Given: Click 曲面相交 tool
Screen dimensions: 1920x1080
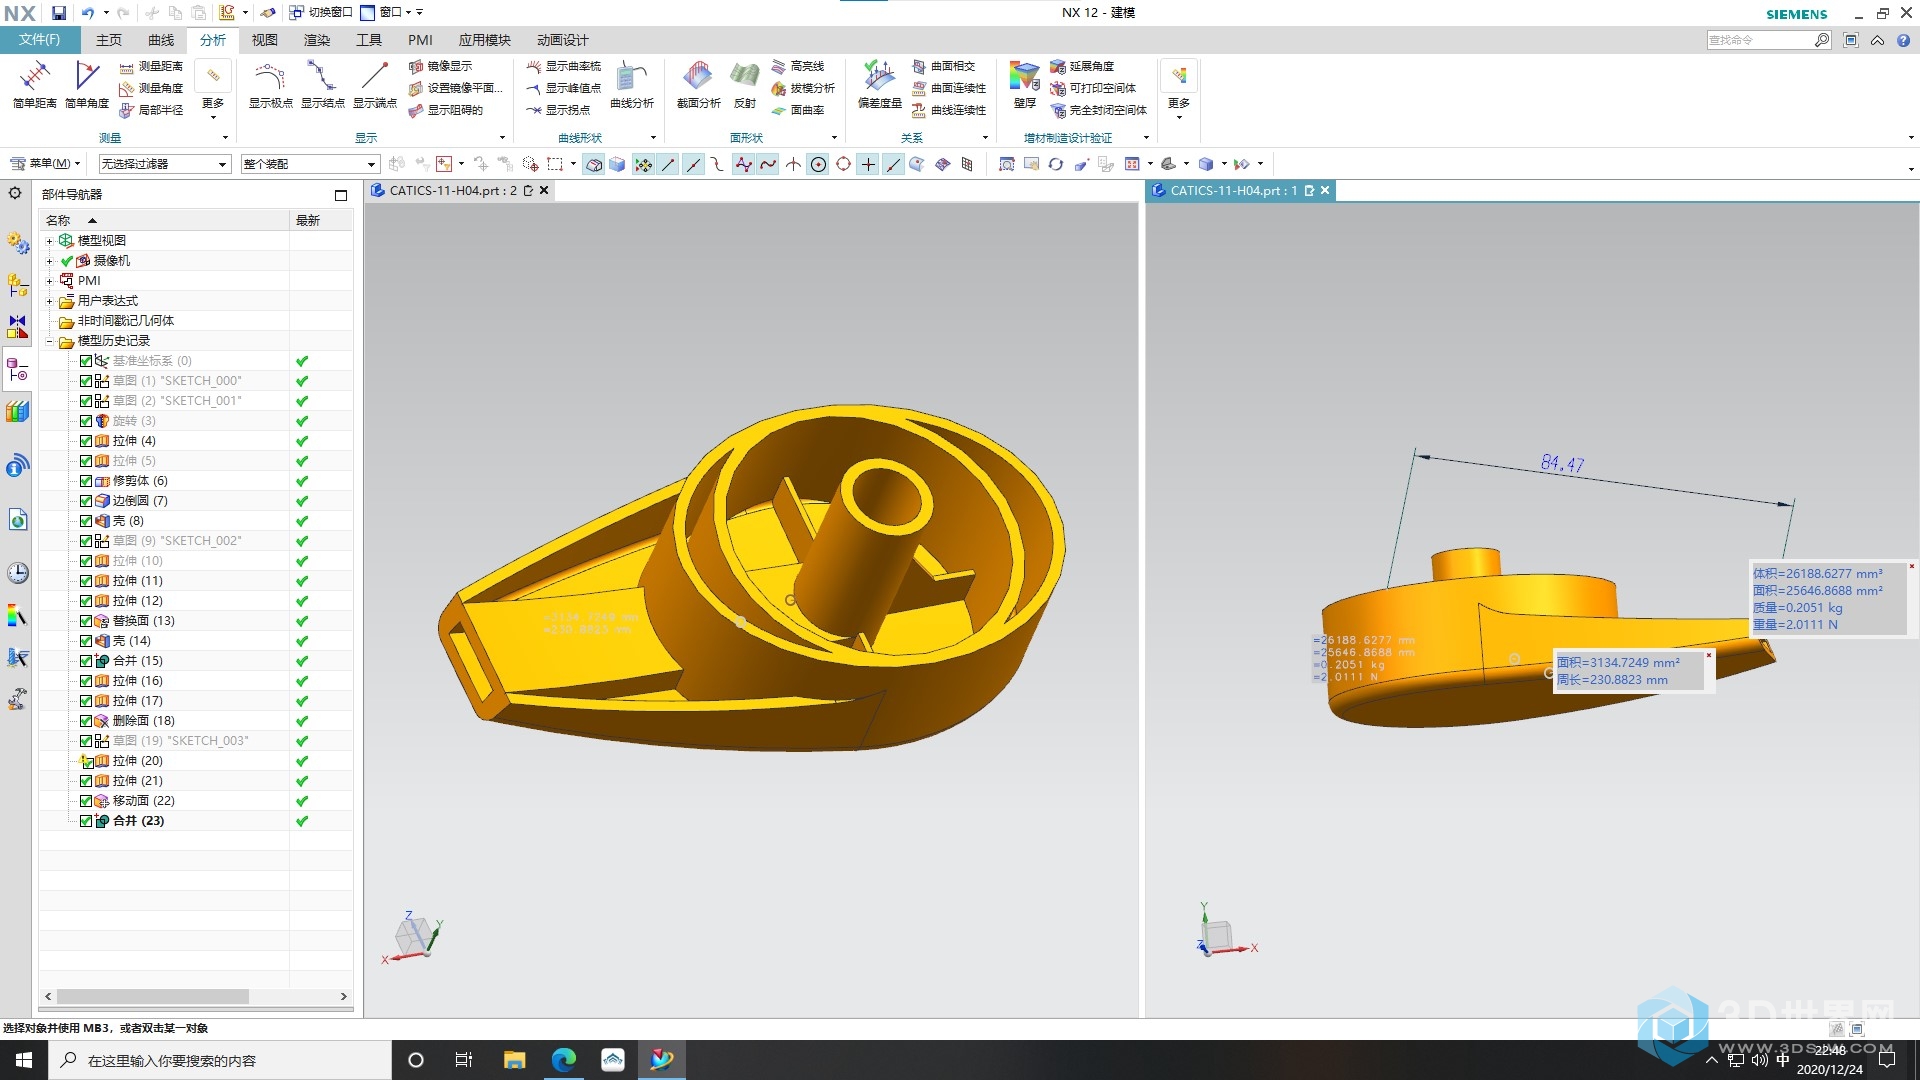Looking at the screenshot, I should (943, 66).
